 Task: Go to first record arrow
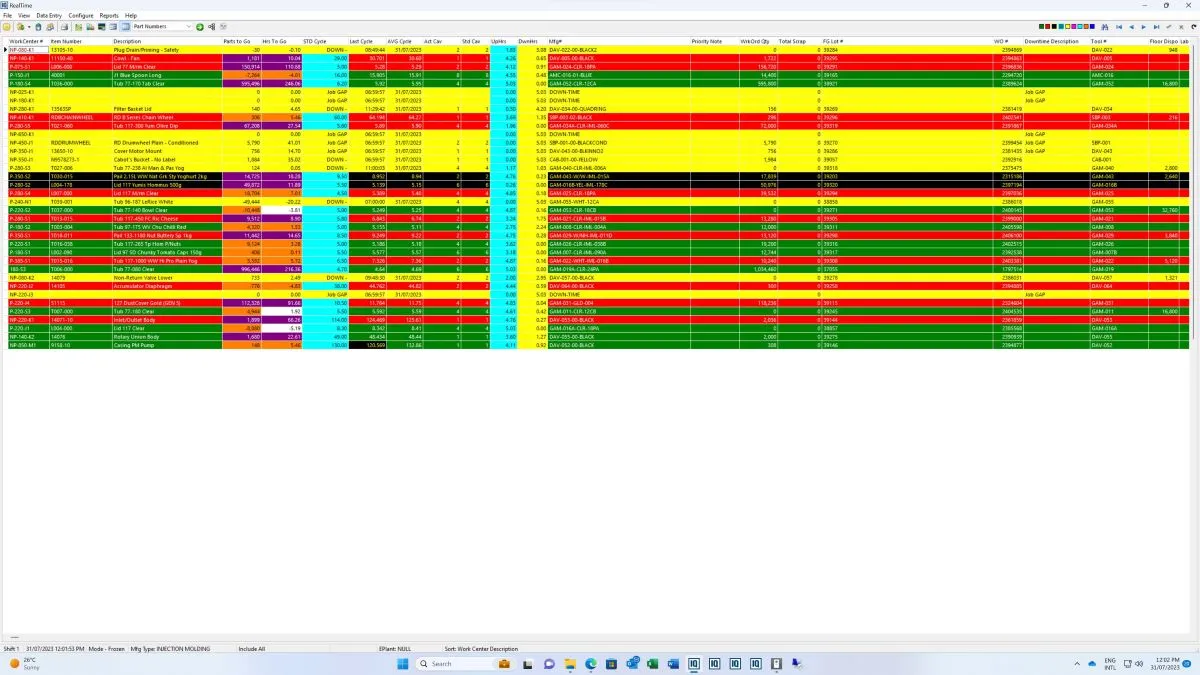tap(1119, 26)
